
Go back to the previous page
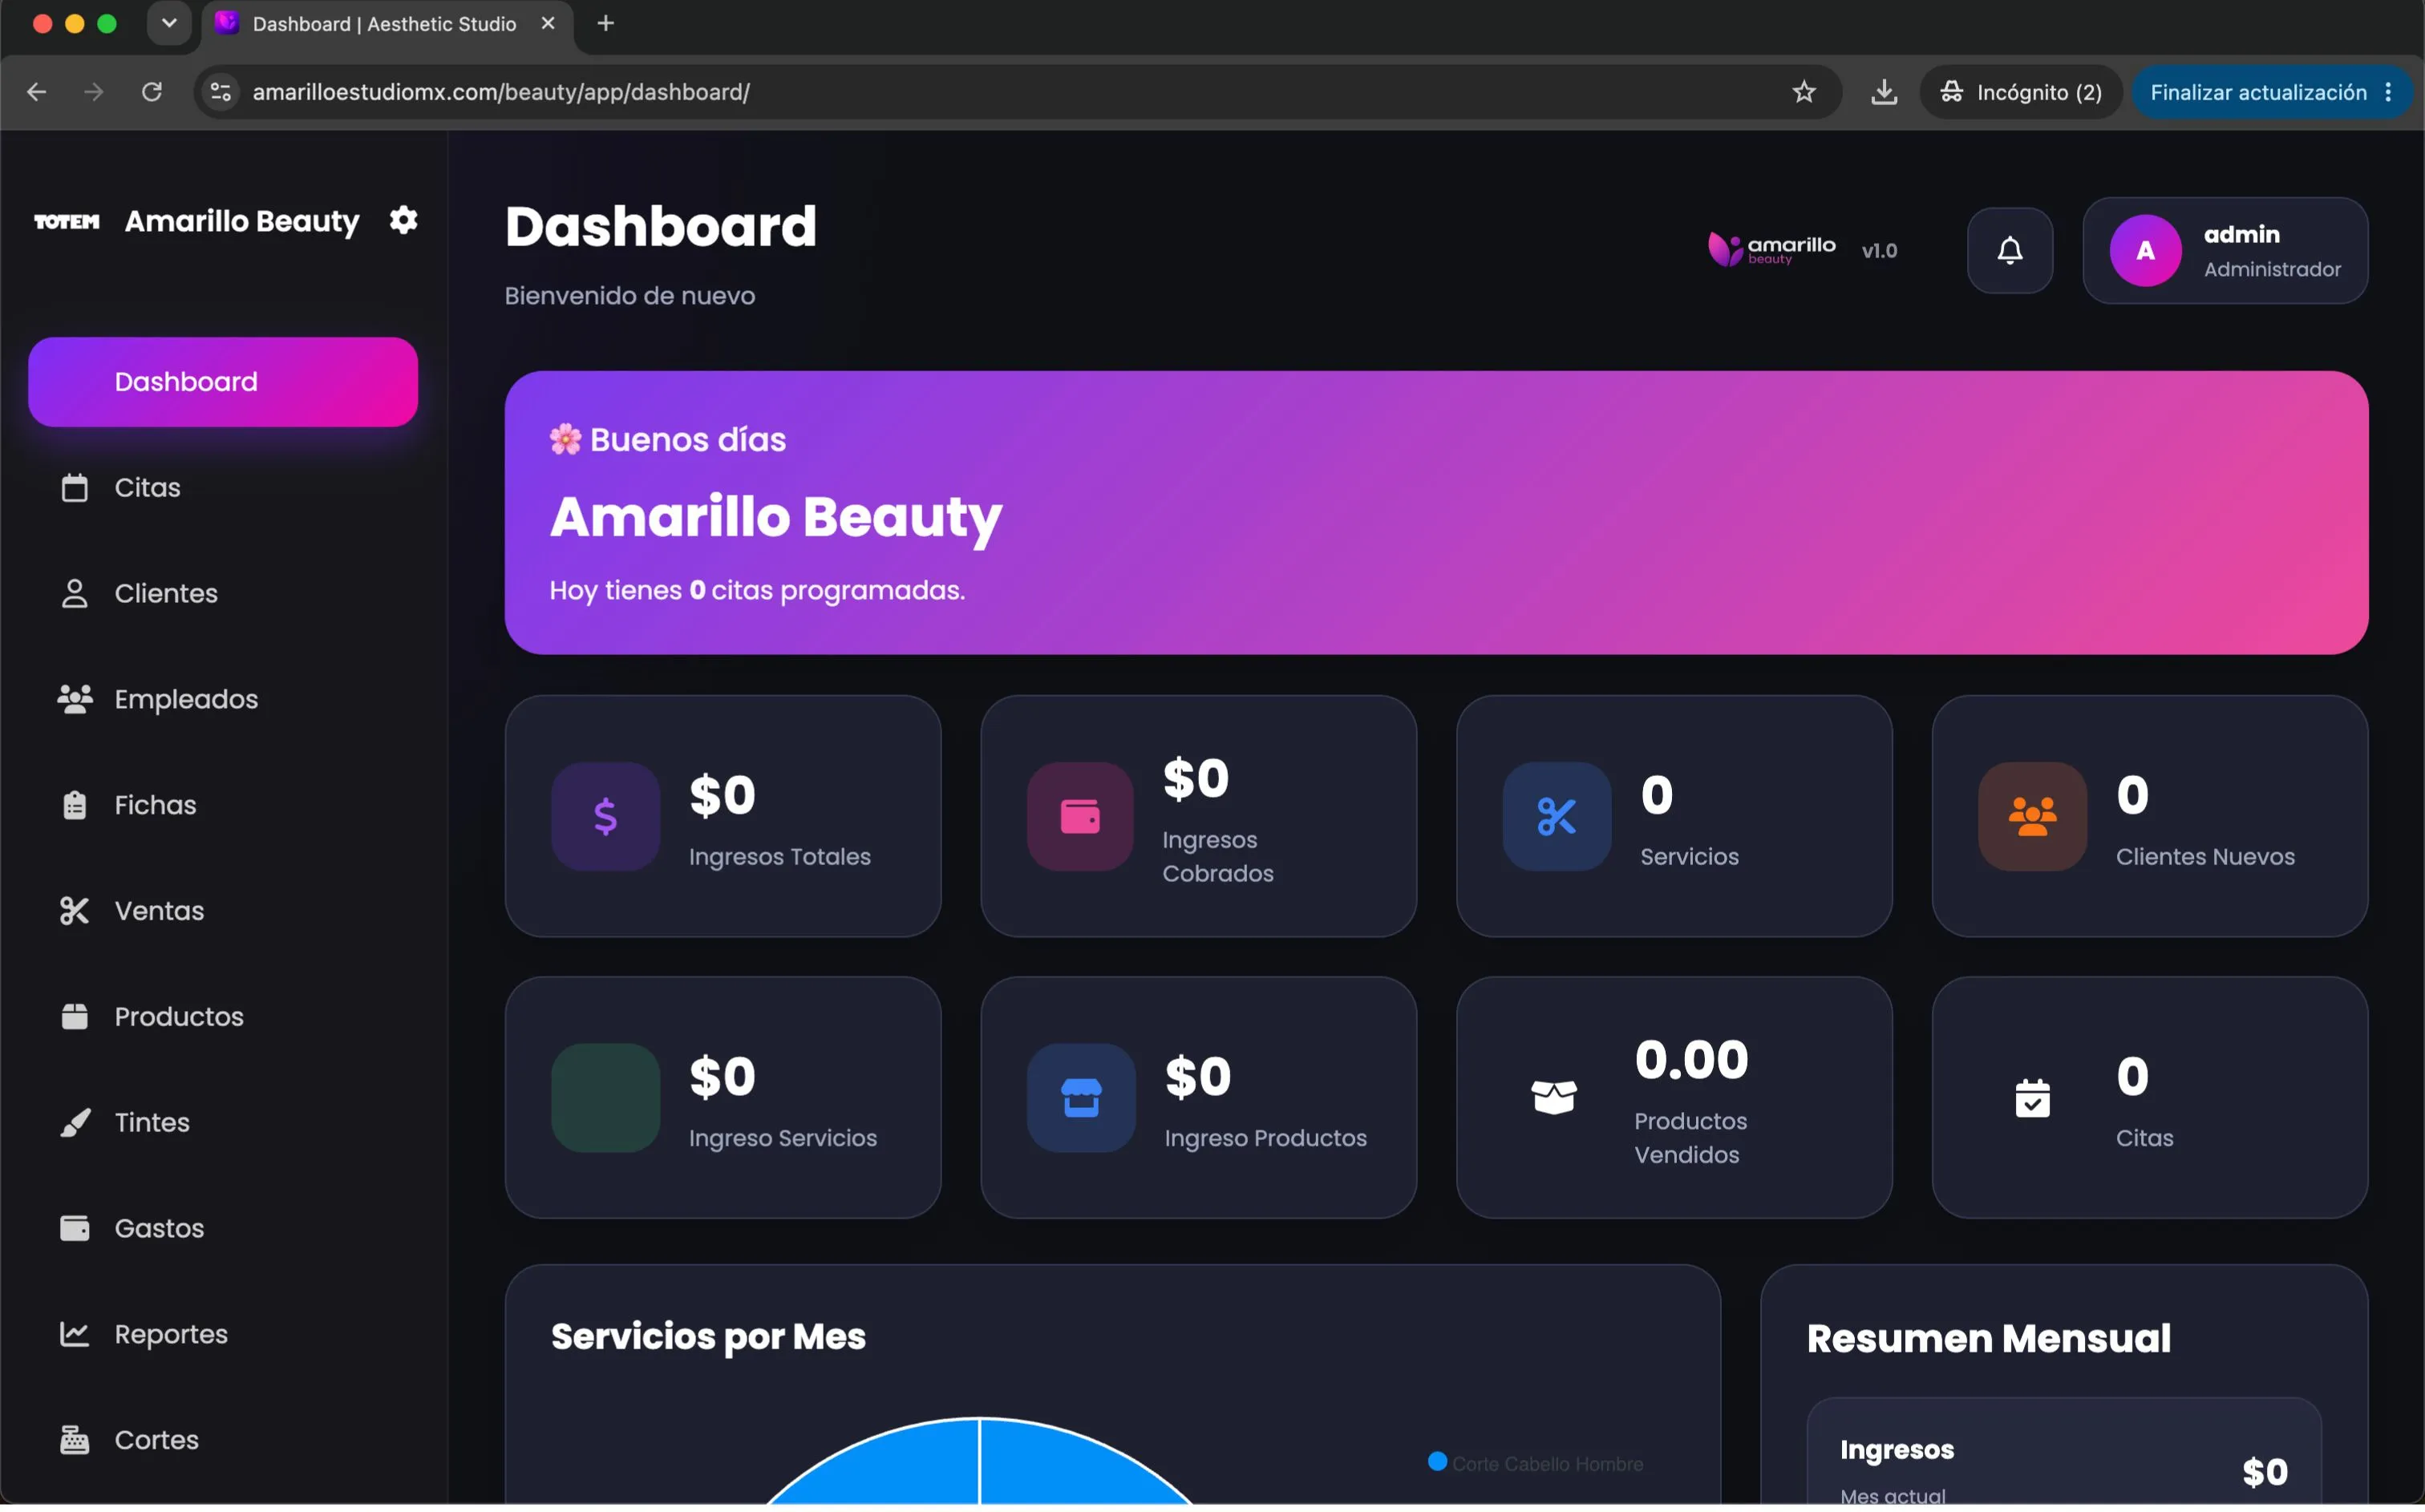click(37, 92)
